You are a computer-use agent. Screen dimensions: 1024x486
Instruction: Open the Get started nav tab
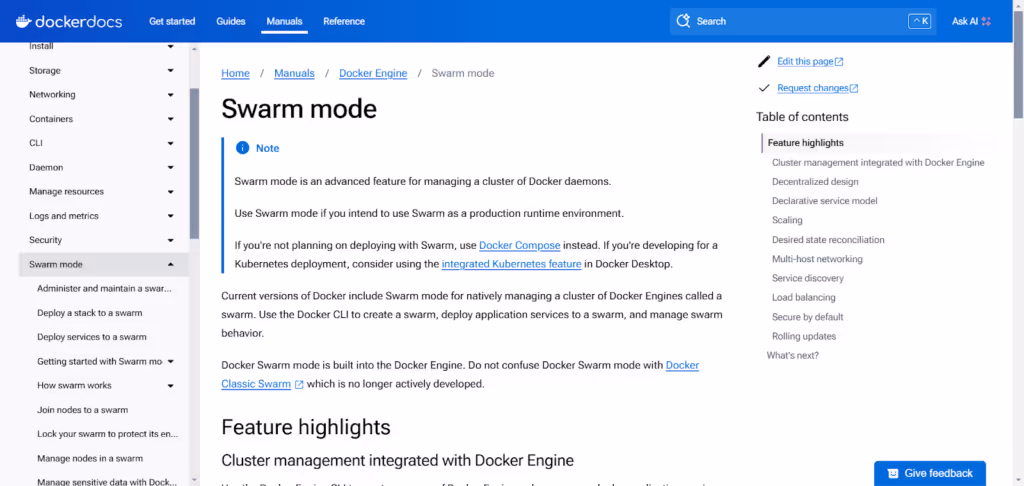click(172, 21)
